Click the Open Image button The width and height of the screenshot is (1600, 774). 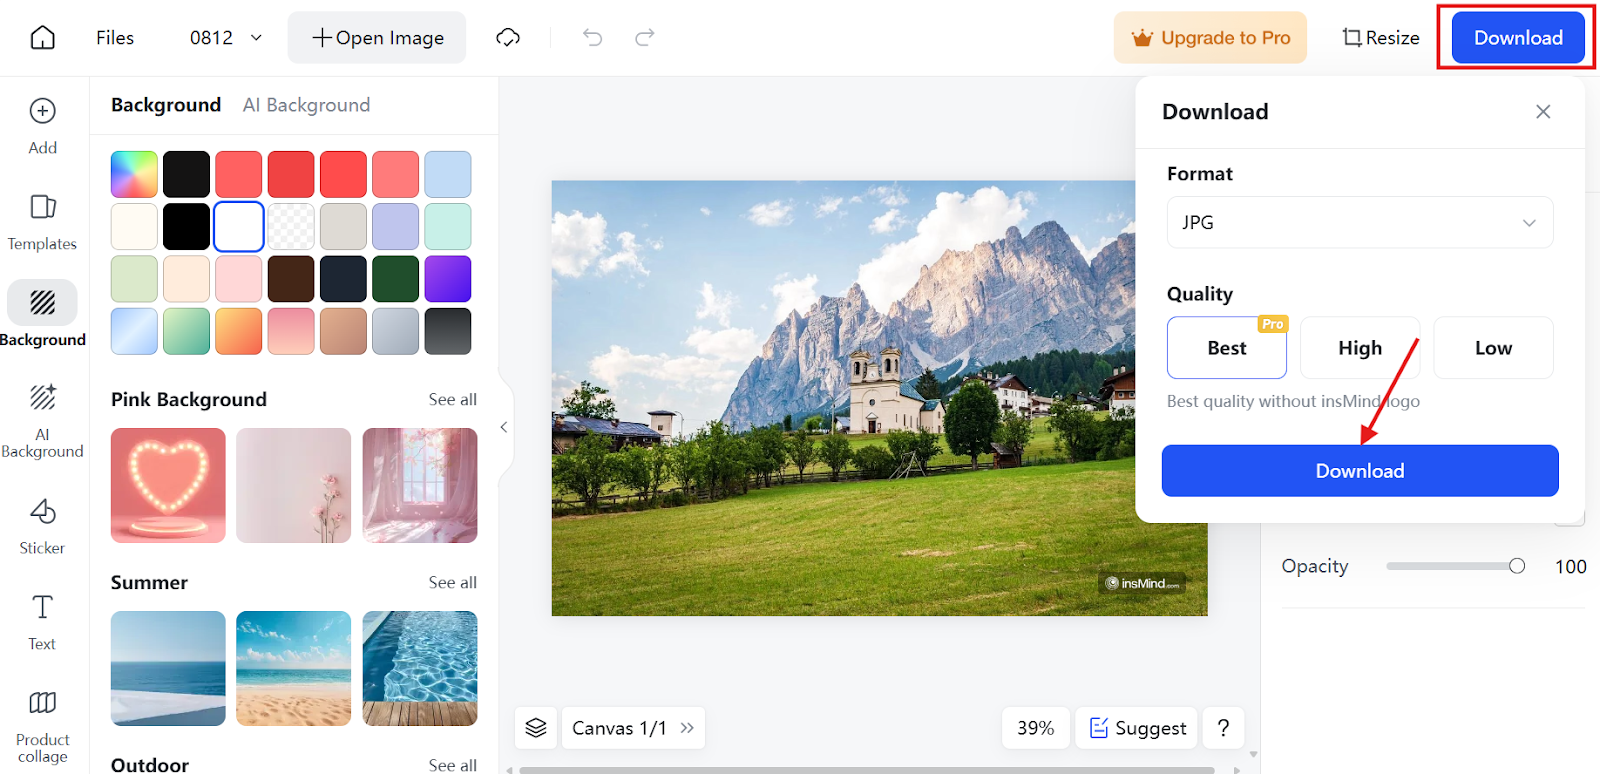tap(377, 38)
